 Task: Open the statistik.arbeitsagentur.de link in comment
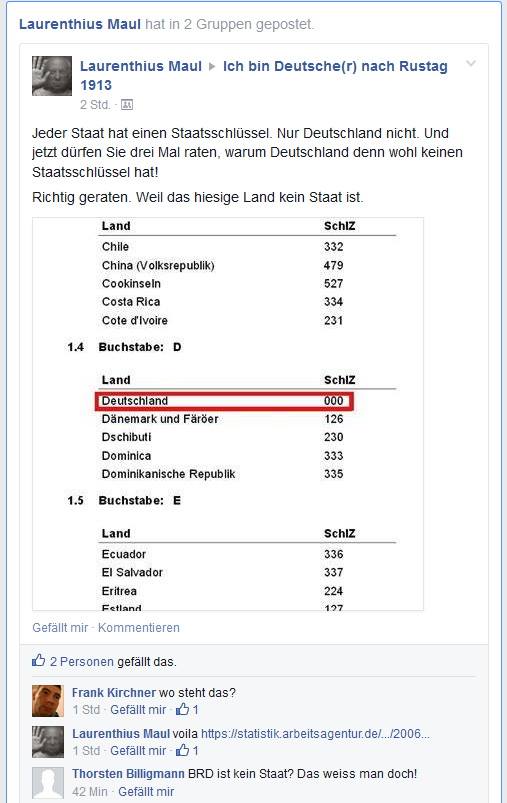[x=315, y=733]
